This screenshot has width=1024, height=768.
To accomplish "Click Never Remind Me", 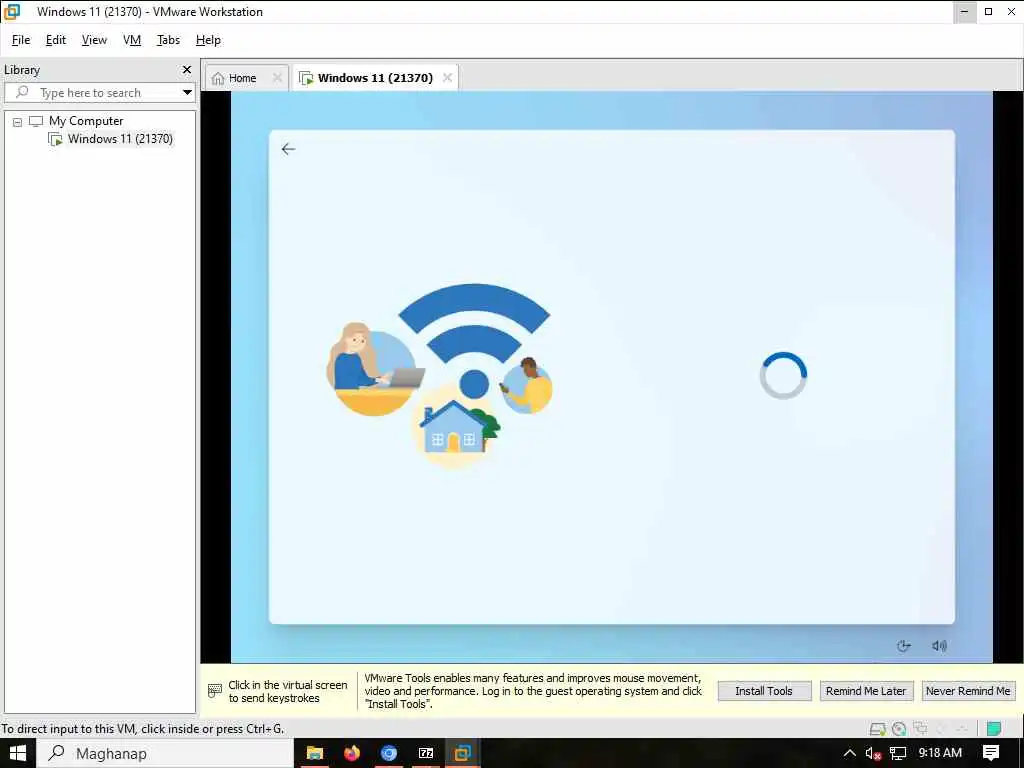I will pos(968,691).
